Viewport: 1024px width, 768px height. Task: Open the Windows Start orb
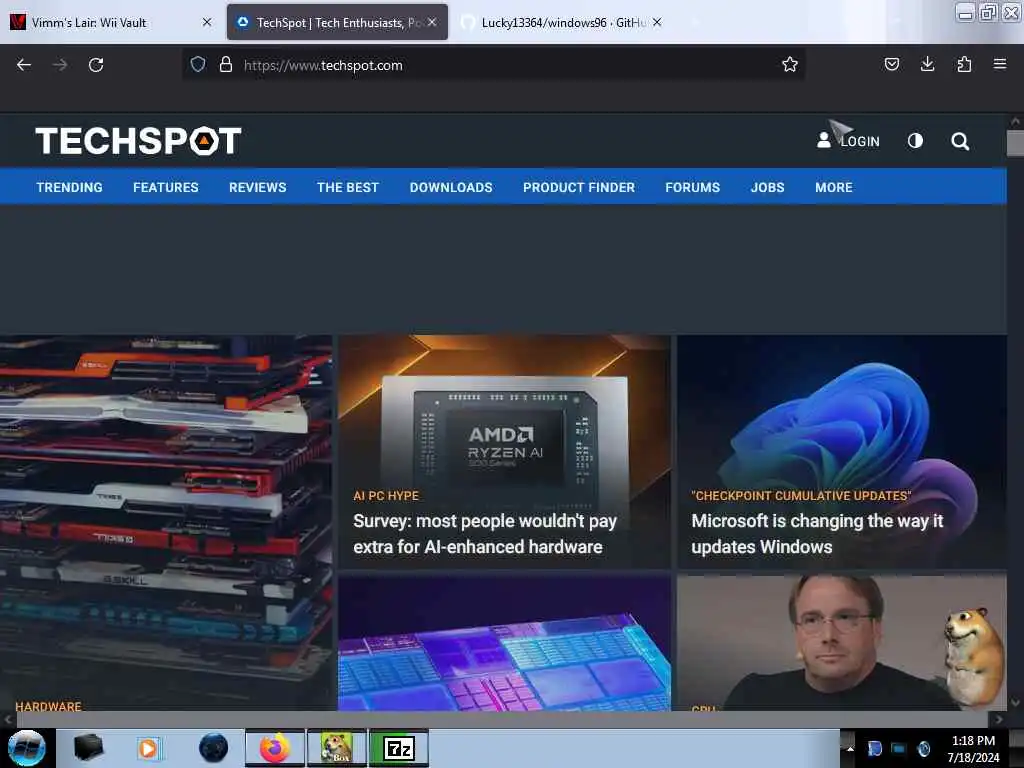click(27, 748)
